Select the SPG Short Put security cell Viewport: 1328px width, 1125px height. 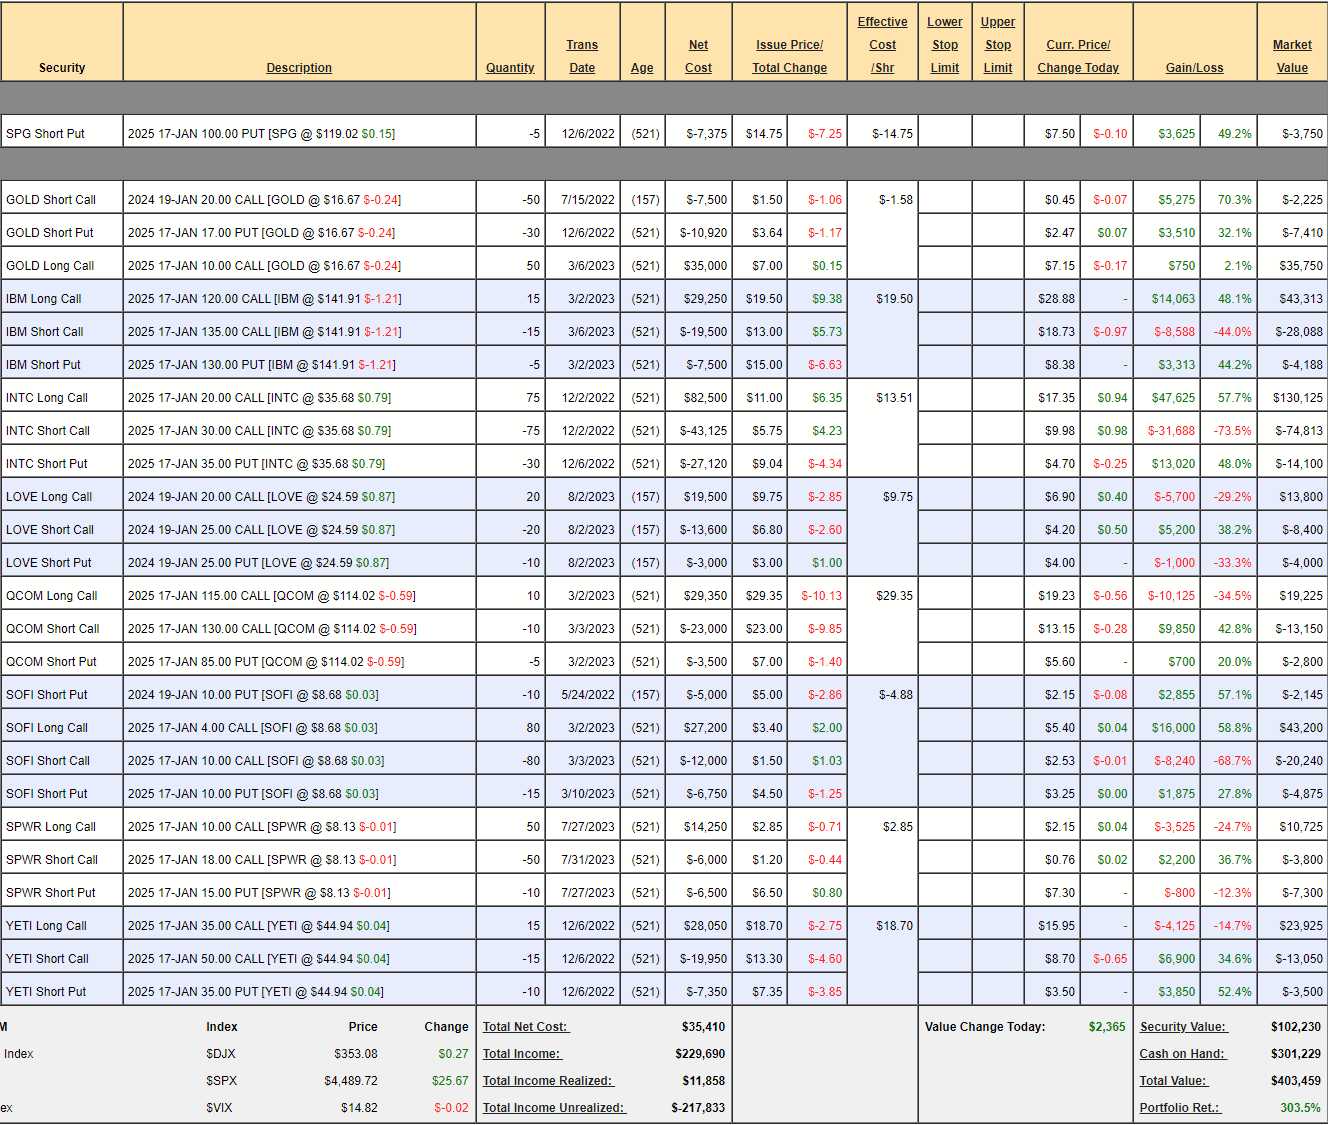tap(46, 134)
